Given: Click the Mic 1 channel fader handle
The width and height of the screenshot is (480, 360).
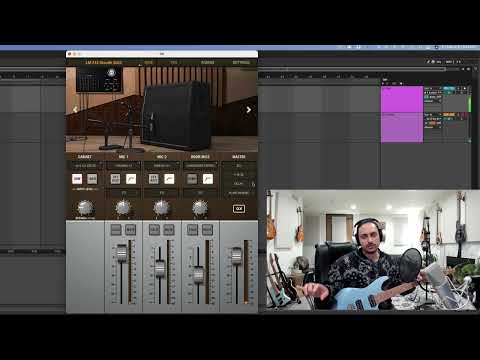Looking at the screenshot, I should coord(122,252).
